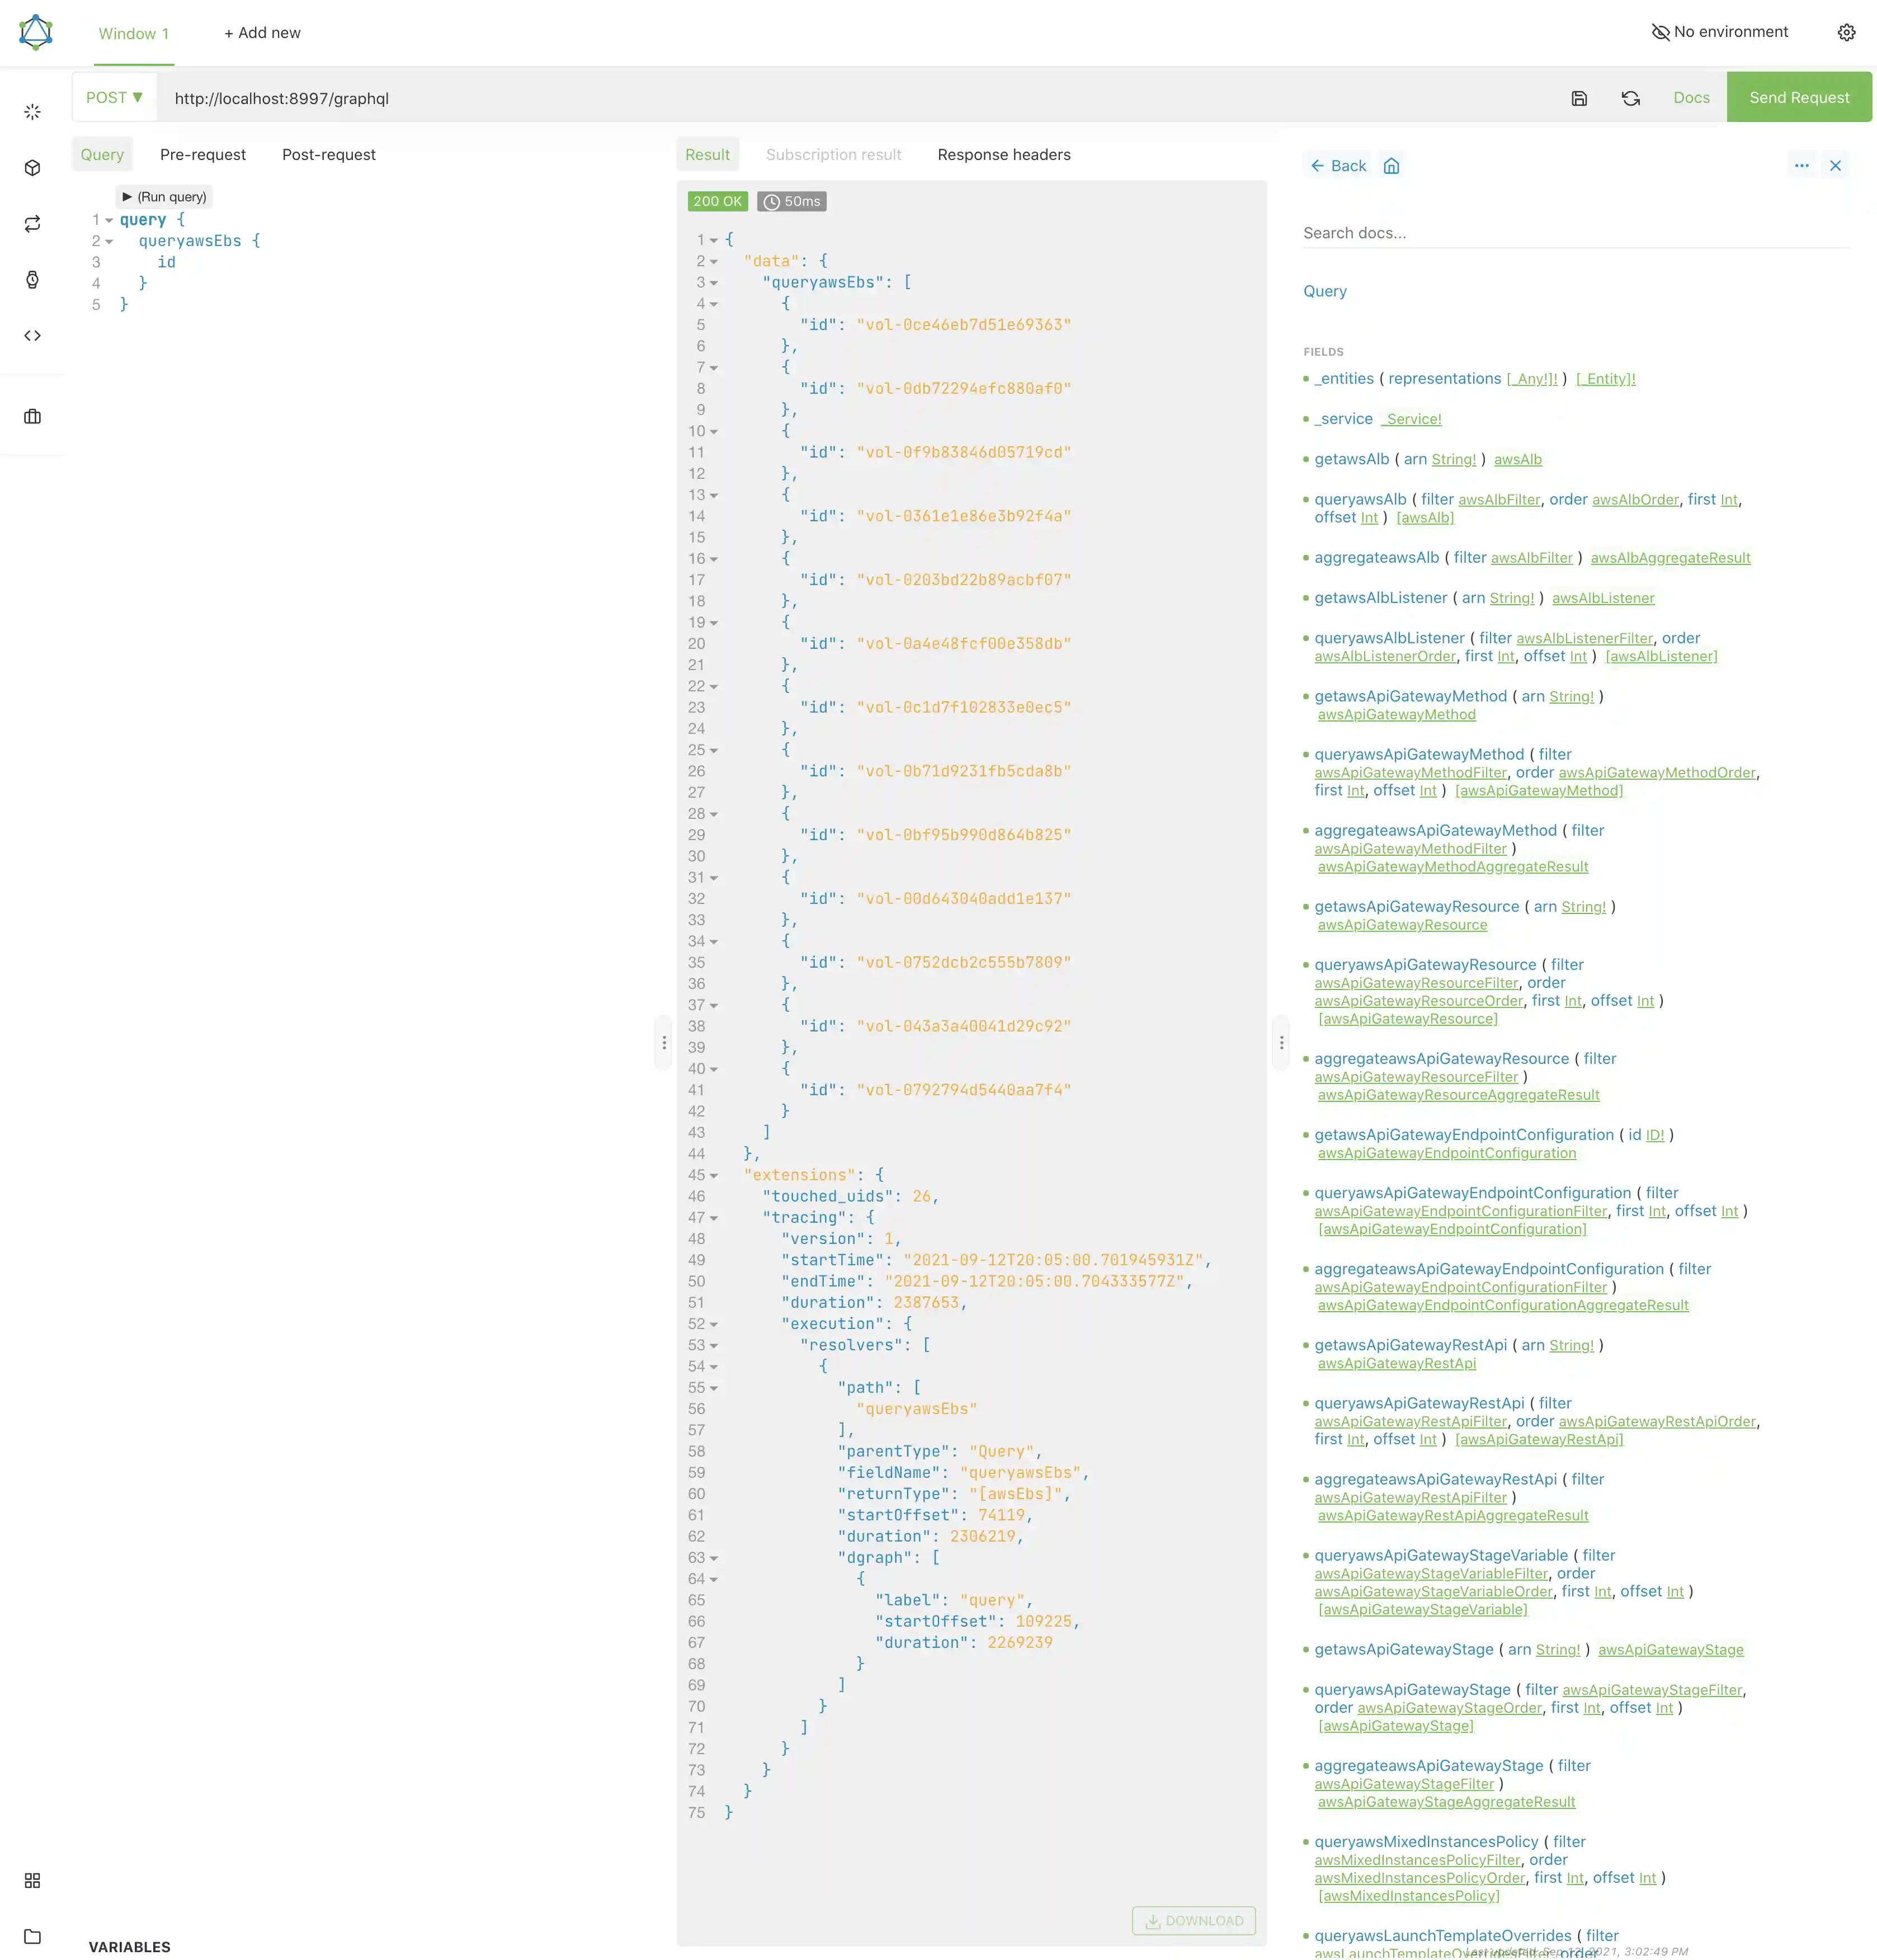
Task: Fold the "tracing" object in the result
Action: point(714,1218)
